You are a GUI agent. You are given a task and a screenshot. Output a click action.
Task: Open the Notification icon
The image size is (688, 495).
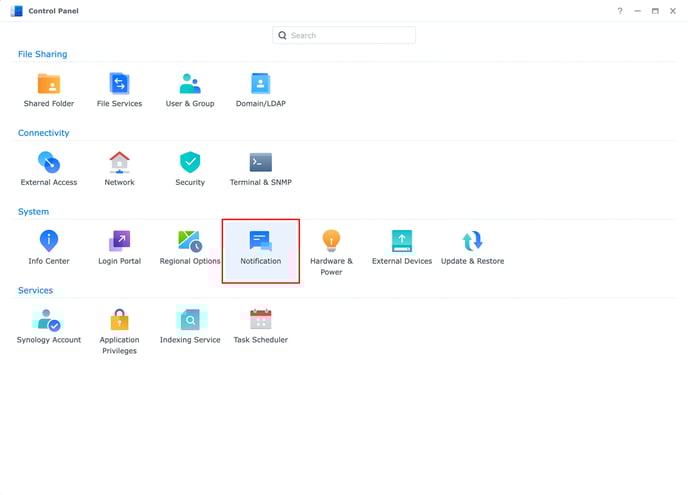click(x=261, y=241)
